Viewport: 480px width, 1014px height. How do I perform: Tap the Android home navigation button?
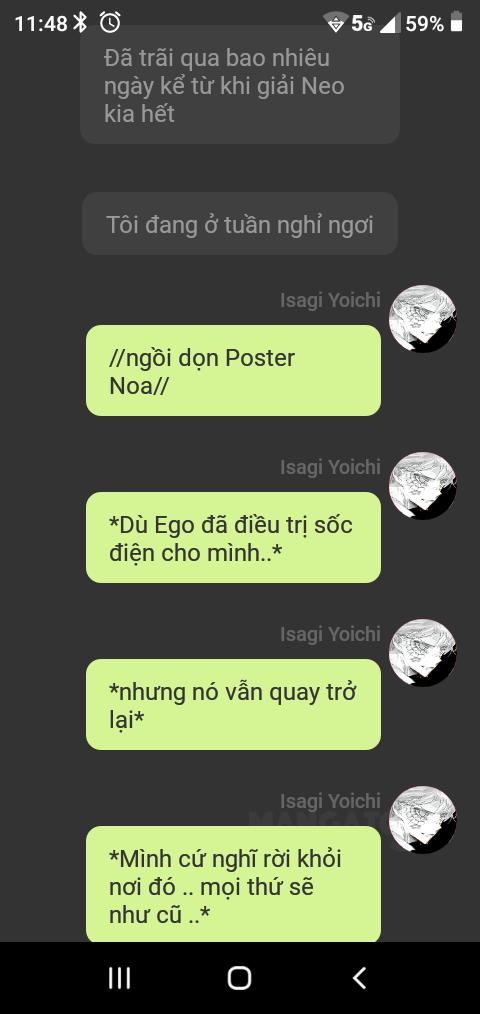coord(239,978)
